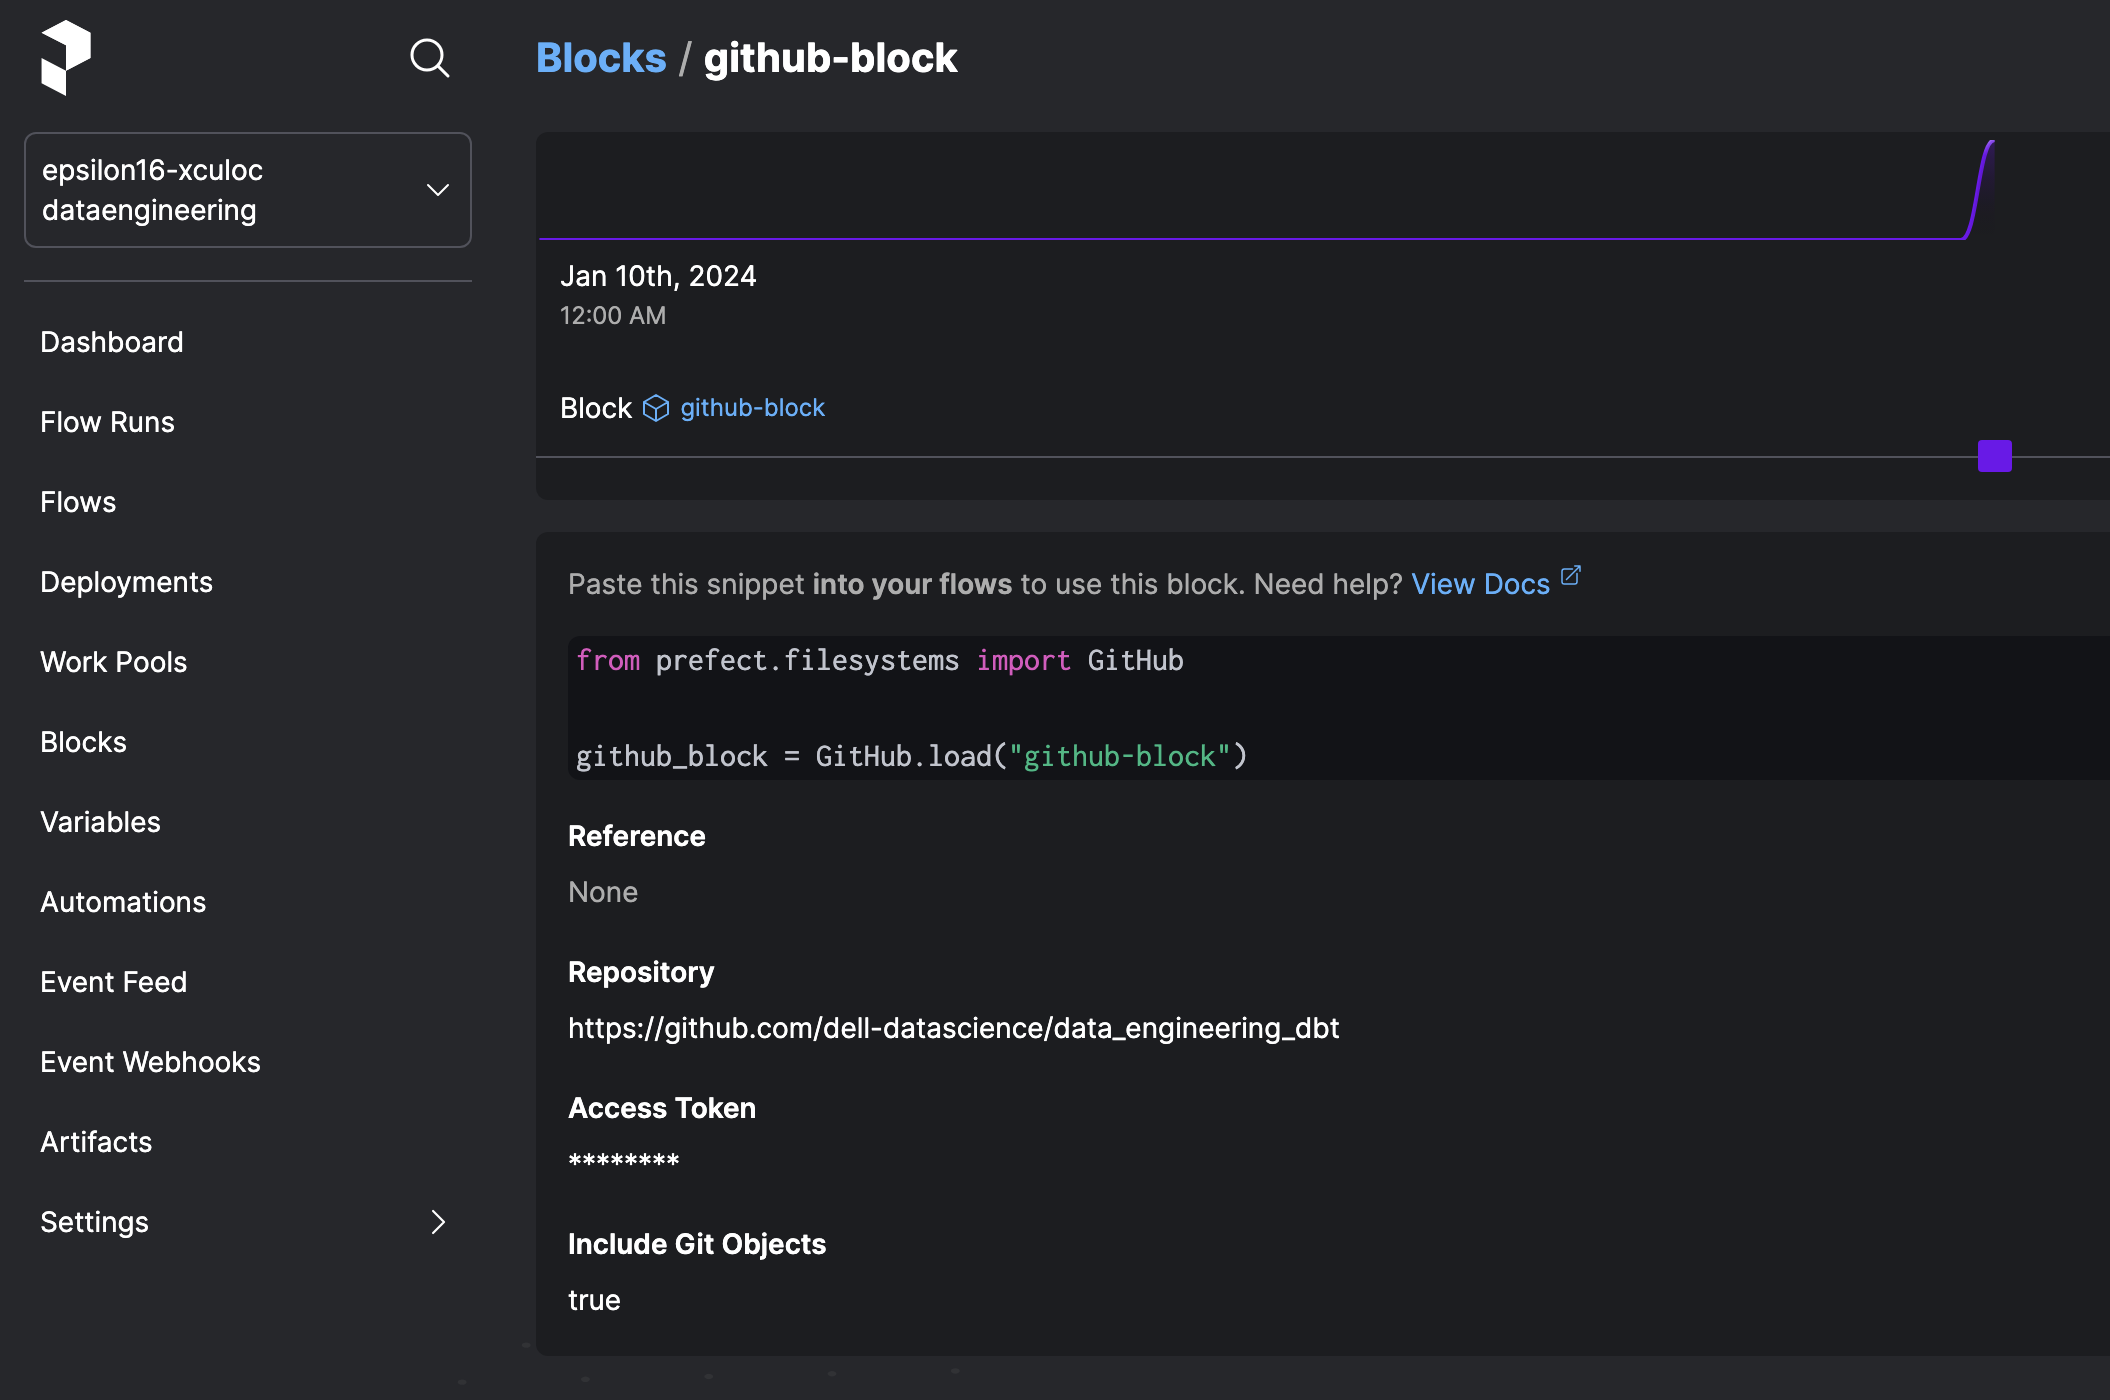Click the external link icon after View Docs
The height and width of the screenshot is (1400, 2110).
1571,575
